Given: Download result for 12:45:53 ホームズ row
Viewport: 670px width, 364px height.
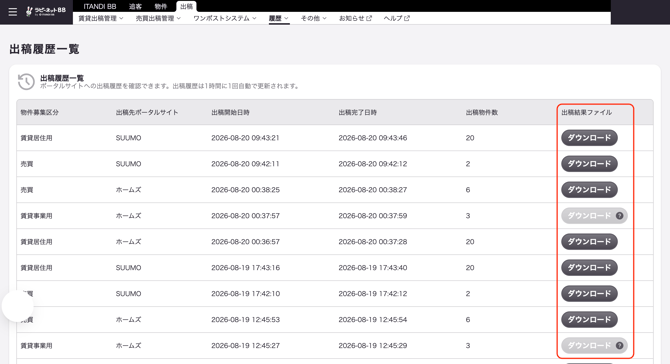Looking at the screenshot, I should [589, 320].
